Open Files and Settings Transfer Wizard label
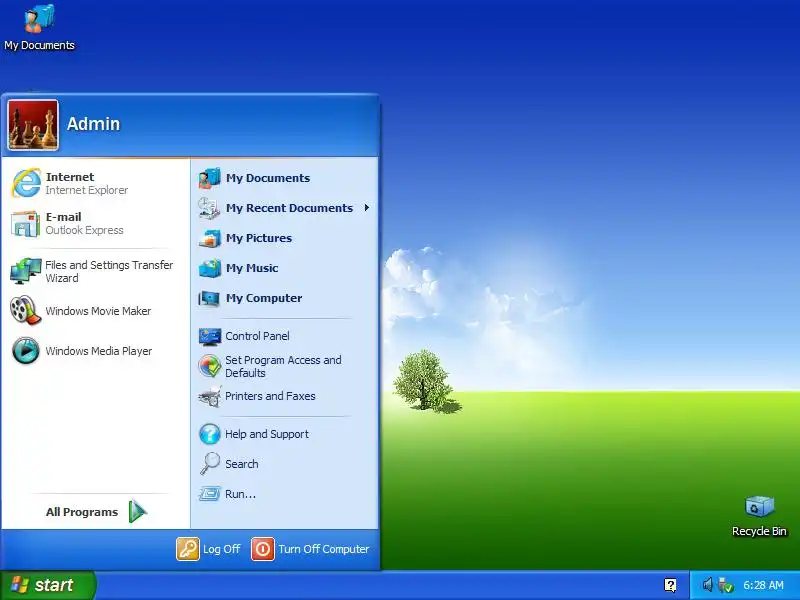 [x=109, y=271]
